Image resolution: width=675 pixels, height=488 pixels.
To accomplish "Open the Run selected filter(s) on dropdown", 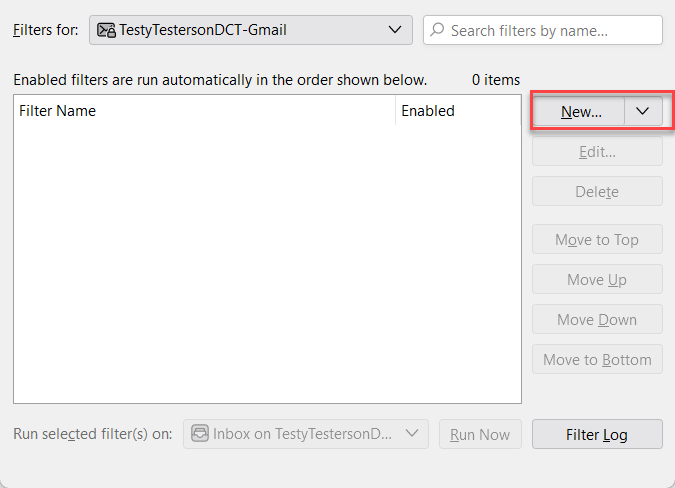I will 306,434.
